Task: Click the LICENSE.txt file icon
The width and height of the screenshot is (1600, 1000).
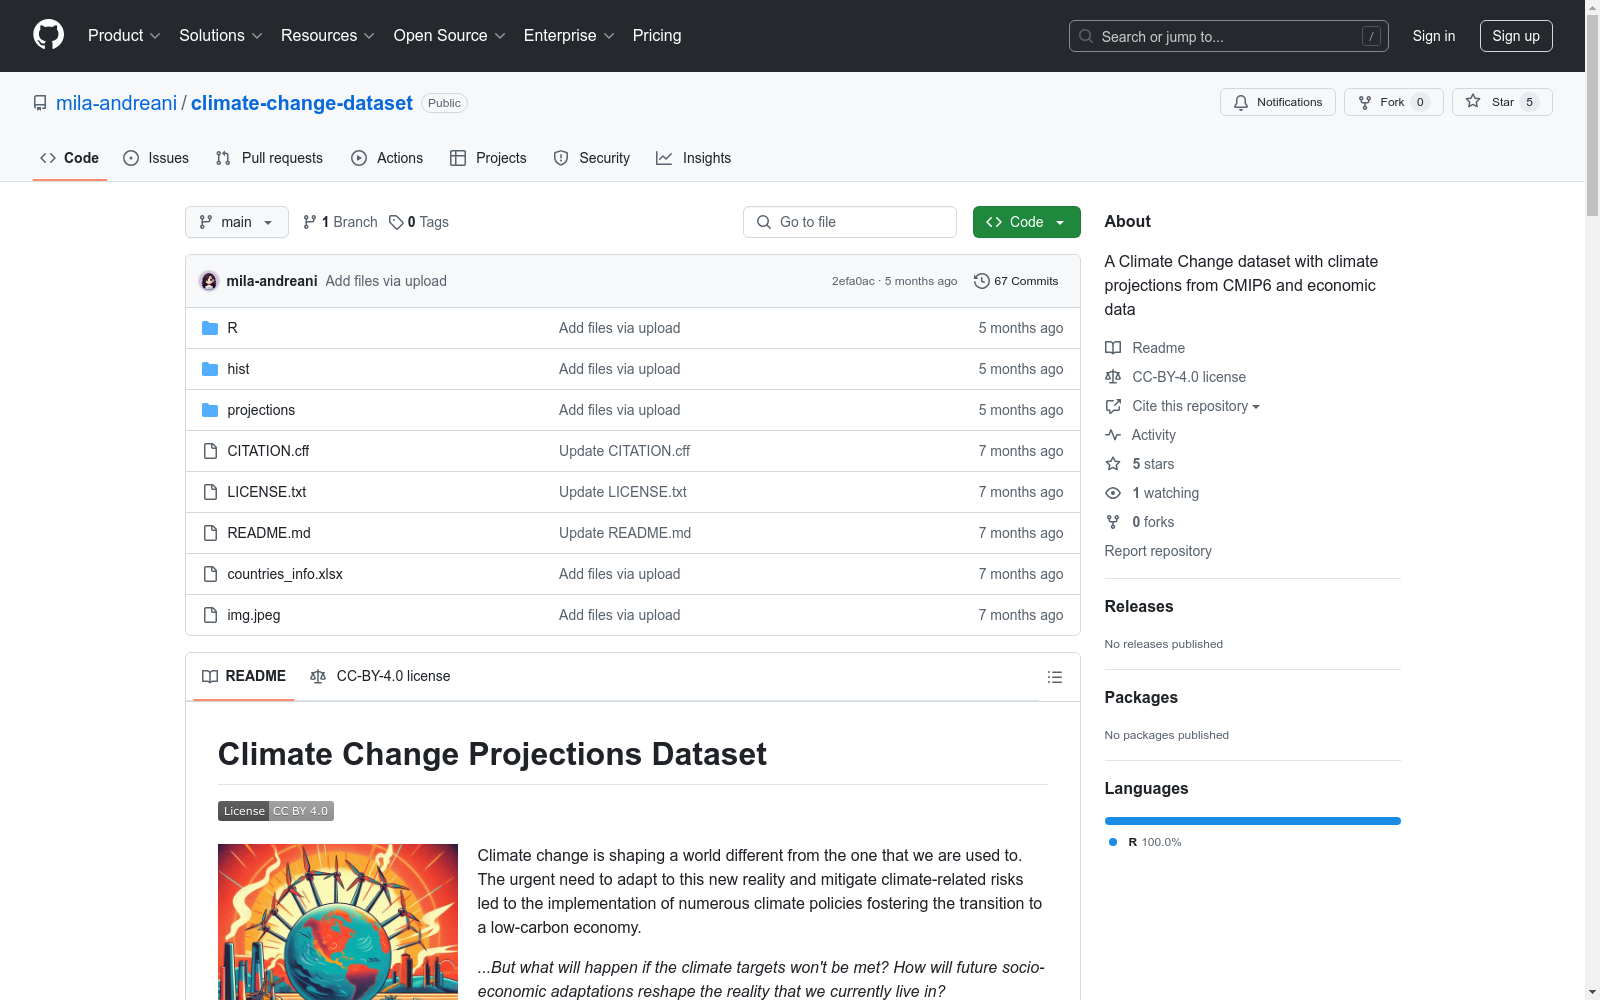Action: 210,492
